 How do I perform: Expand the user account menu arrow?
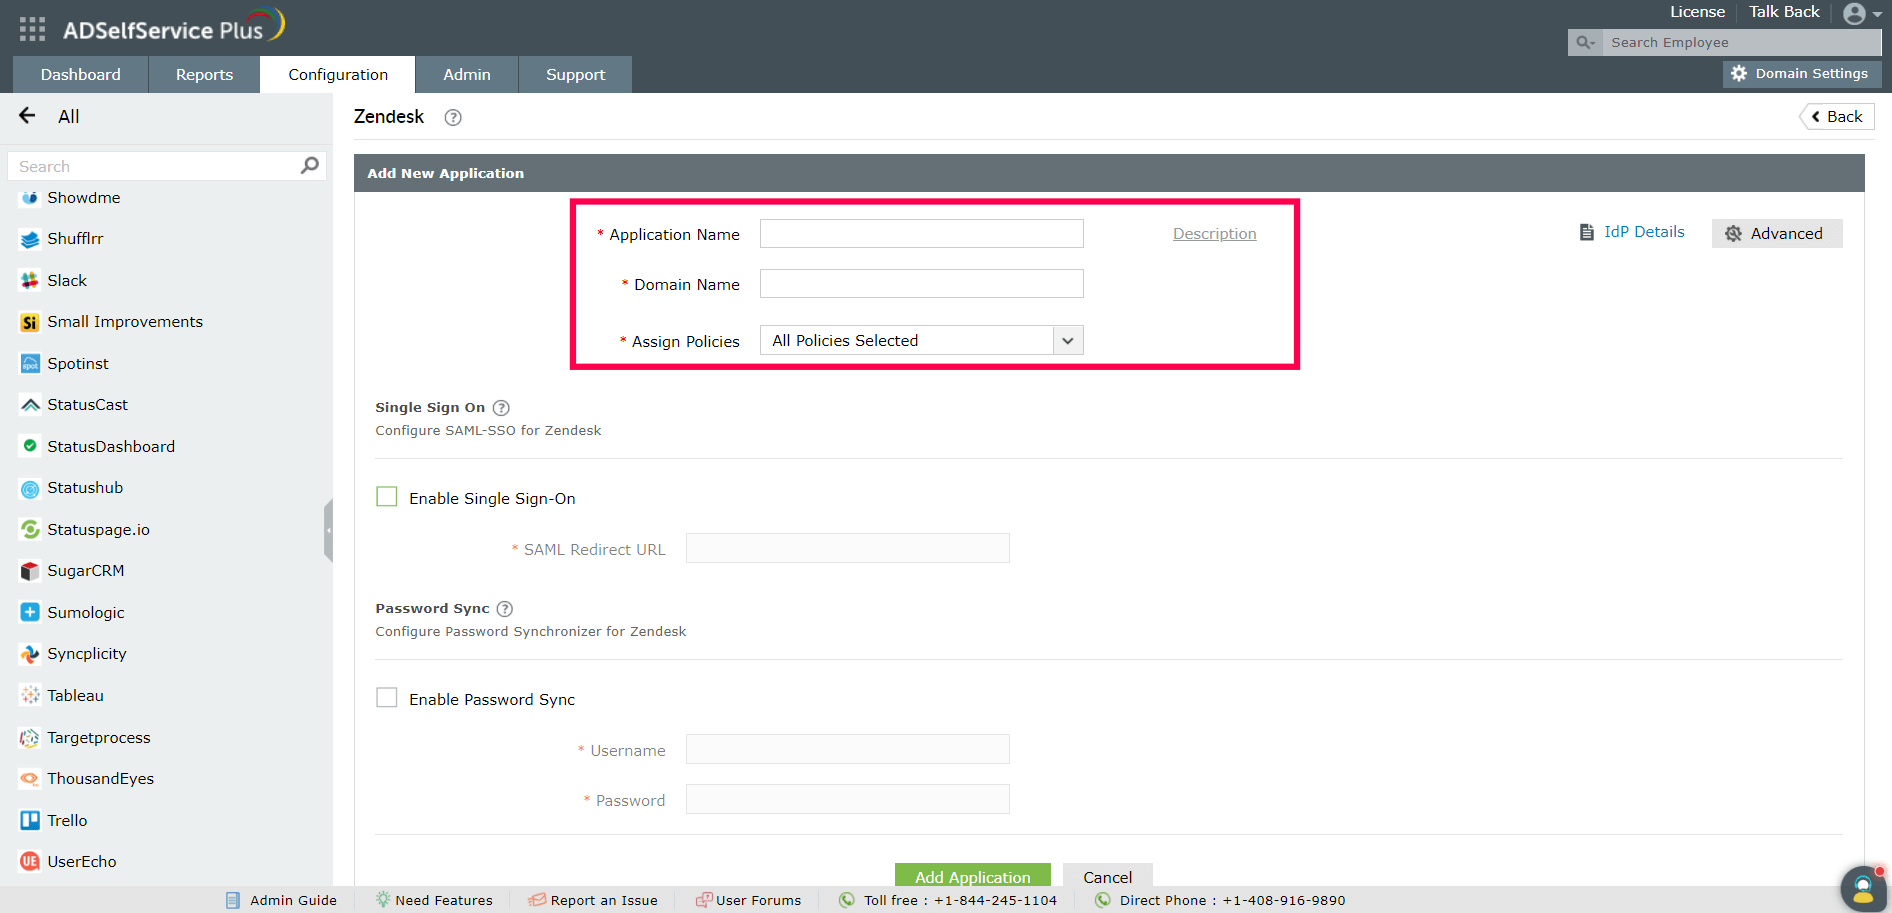[x=1877, y=15]
